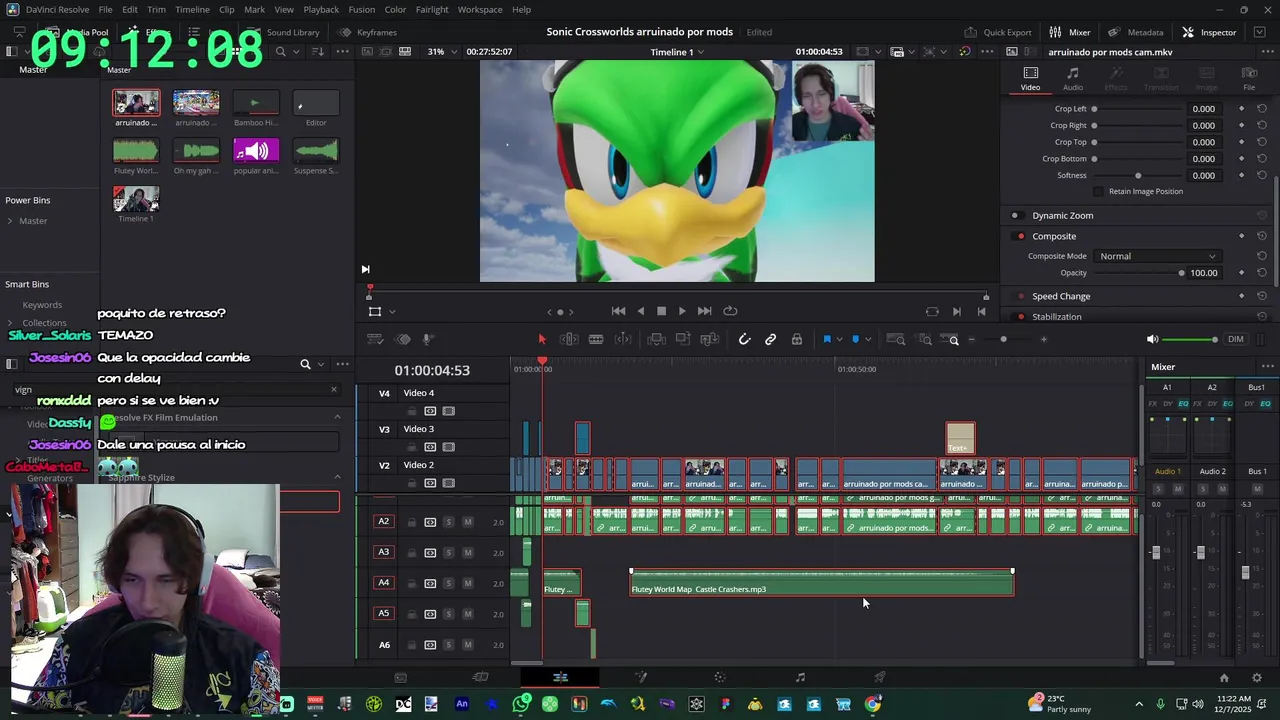Image resolution: width=1280 pixels, height=720 pixels.
Task: Activate Trim Edit Mode tool
Action: pos(569,340)
